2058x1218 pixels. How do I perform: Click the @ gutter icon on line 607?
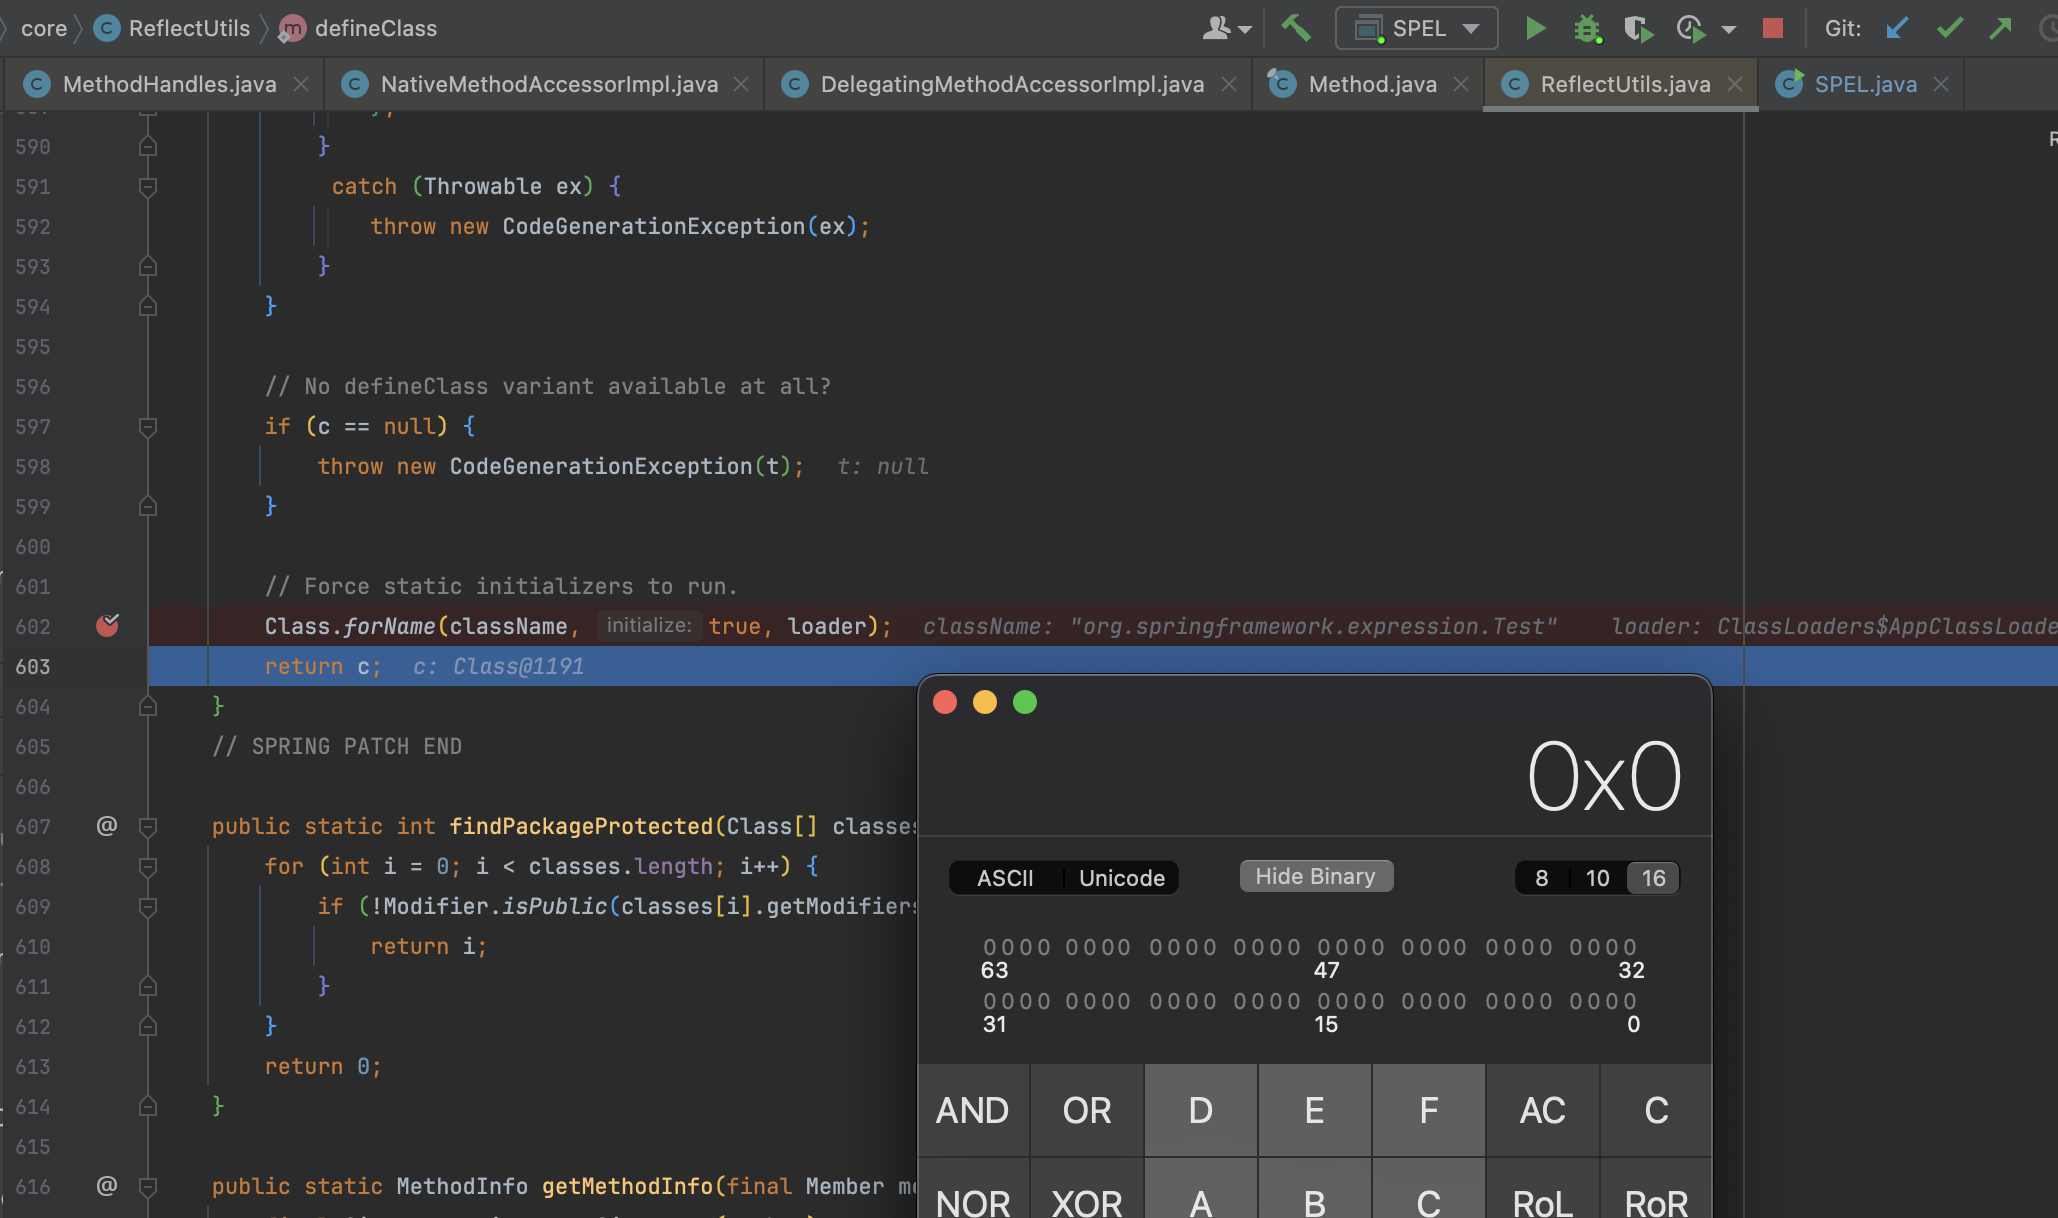click(x=106, y=826)
